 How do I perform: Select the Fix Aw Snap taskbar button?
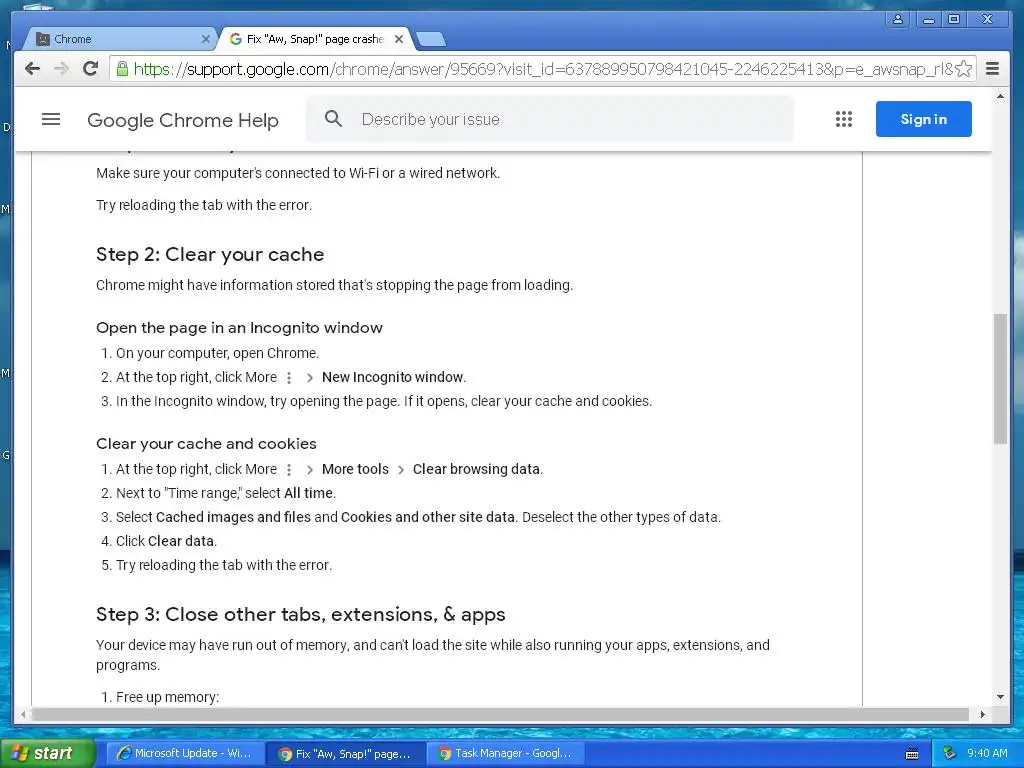tap(346, 753)
